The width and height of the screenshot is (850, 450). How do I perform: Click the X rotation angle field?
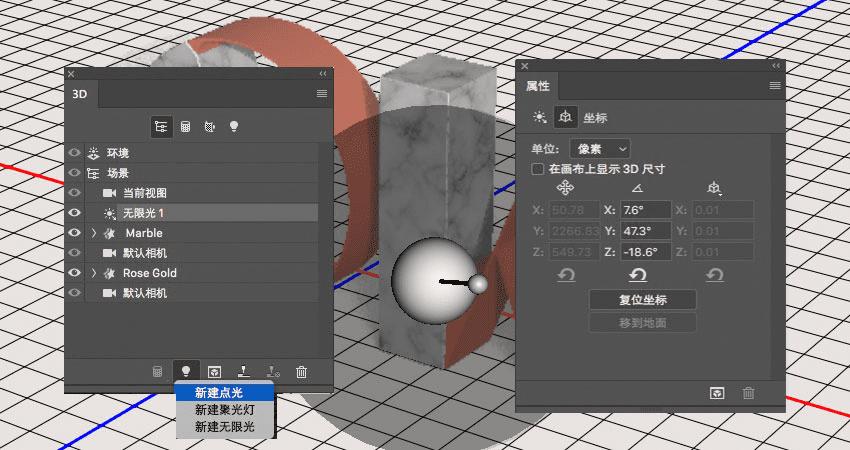(x=644, y=210)
